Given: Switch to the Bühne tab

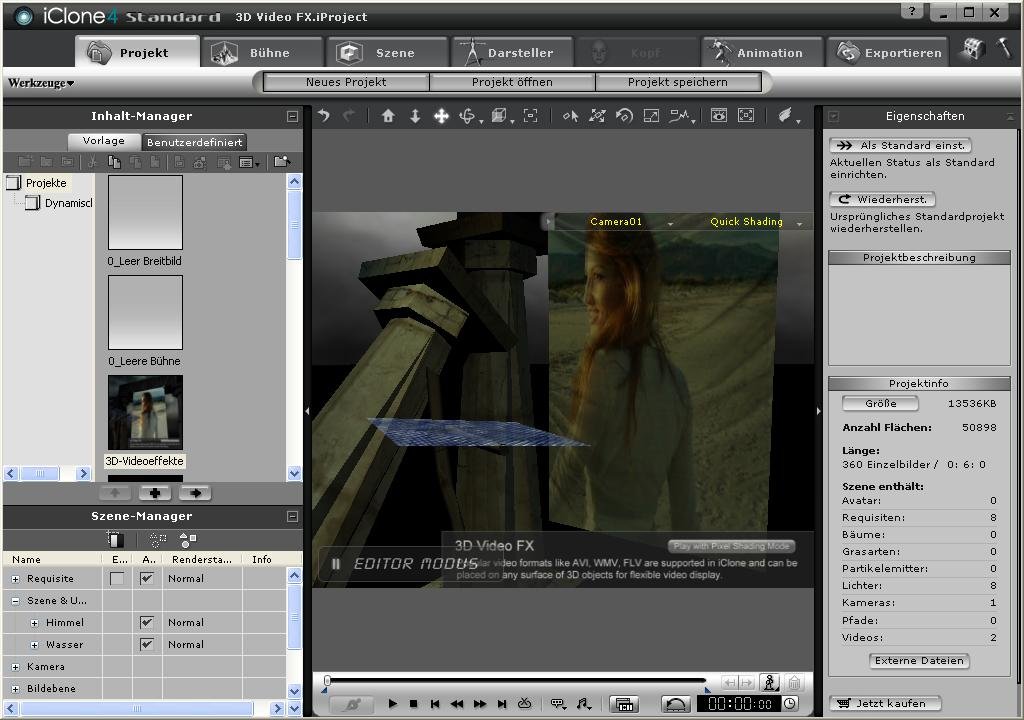Looking at the screenshot, I should (x=263, y=52).
